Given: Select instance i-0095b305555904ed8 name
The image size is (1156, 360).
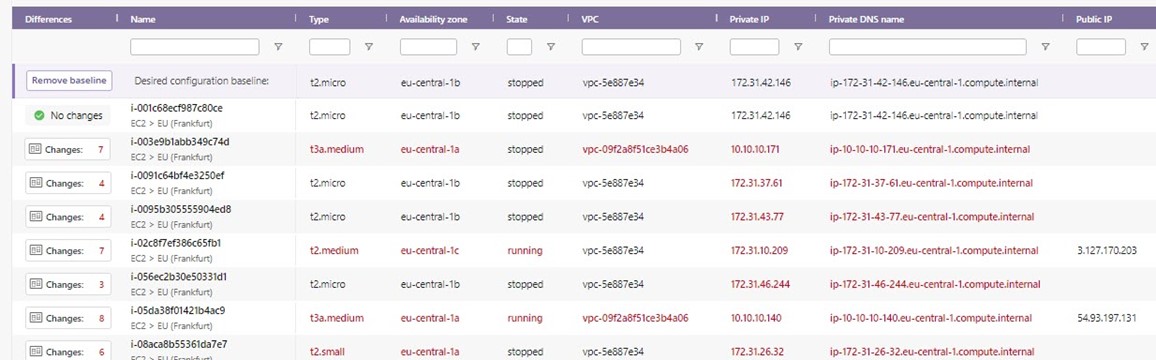Looking at the screenshot, I should pyautogui.click(x=181, y=209).
